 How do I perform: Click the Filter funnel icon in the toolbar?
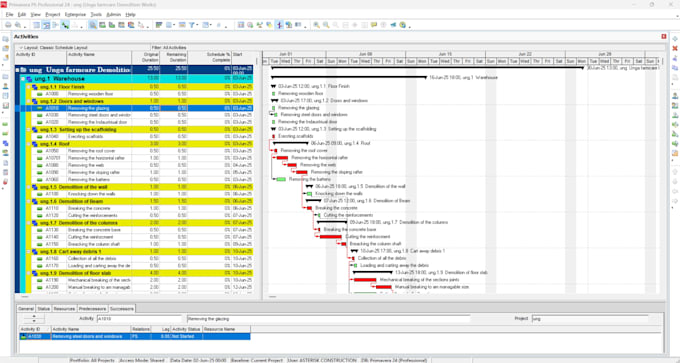[191, 25]
